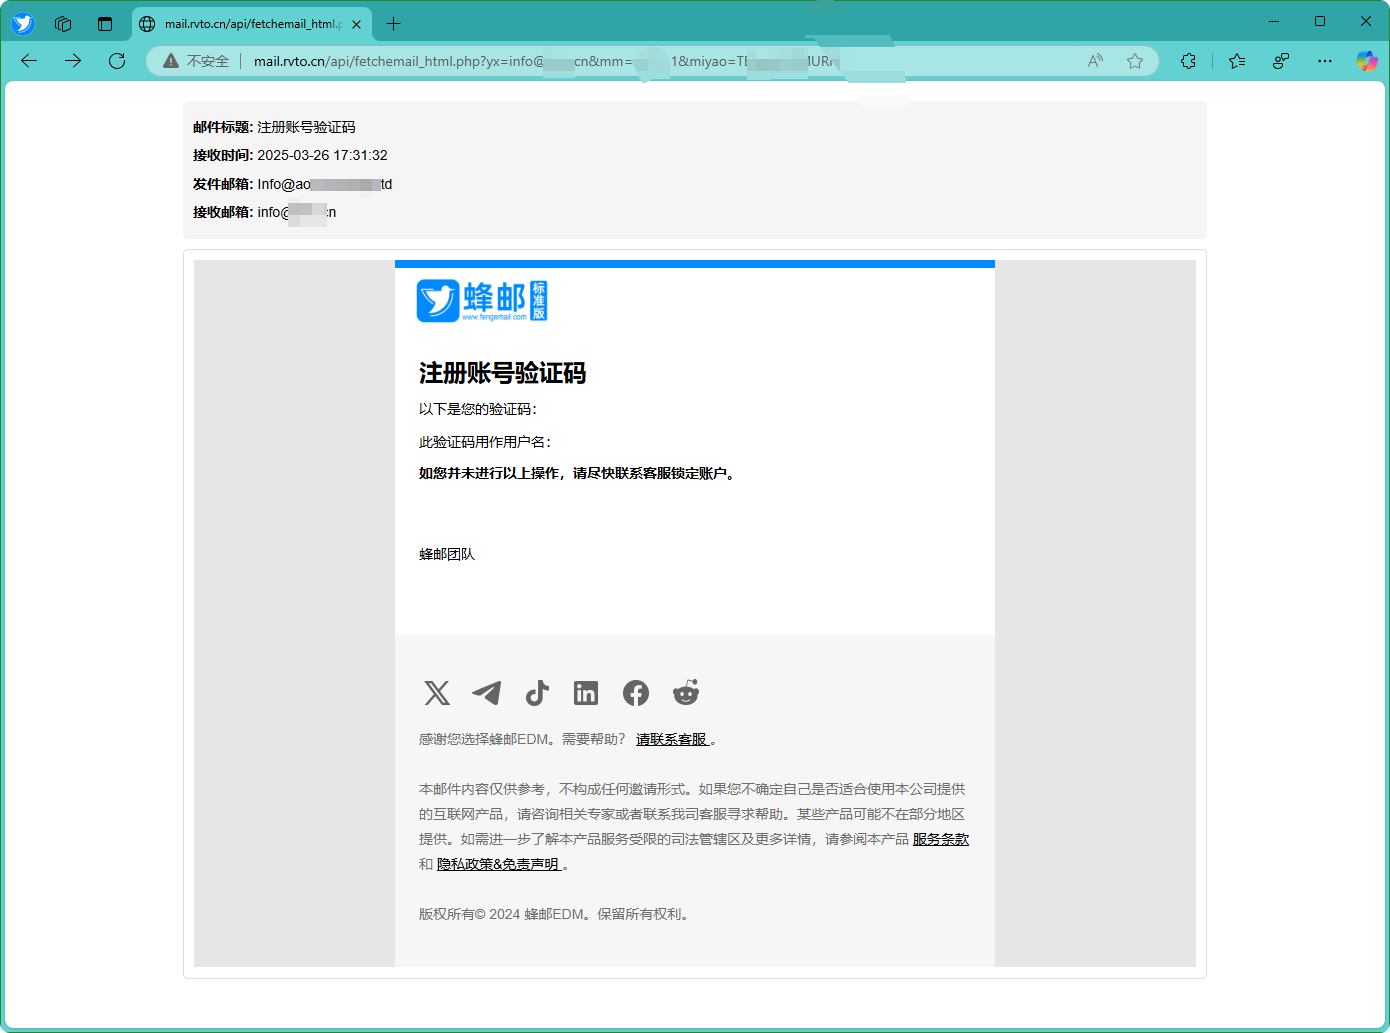Open a new tab with plus button
Image resolution: width=1390 pixels, height=1033 pixels.
coord(394,24)
